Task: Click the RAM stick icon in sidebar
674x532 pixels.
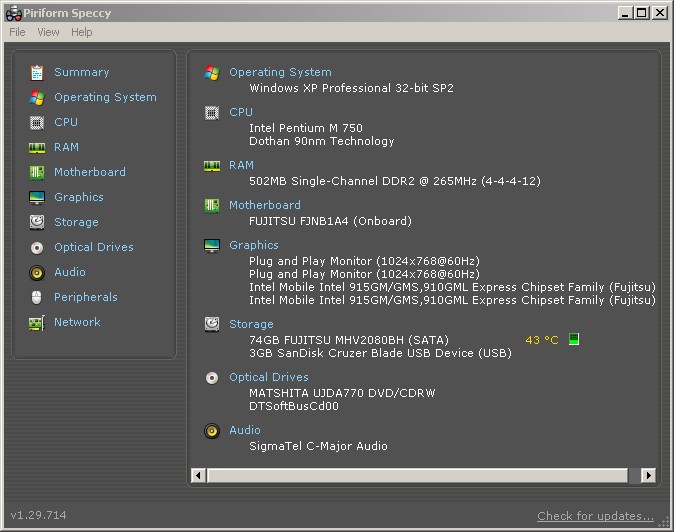Action: (x=37, y=148)
